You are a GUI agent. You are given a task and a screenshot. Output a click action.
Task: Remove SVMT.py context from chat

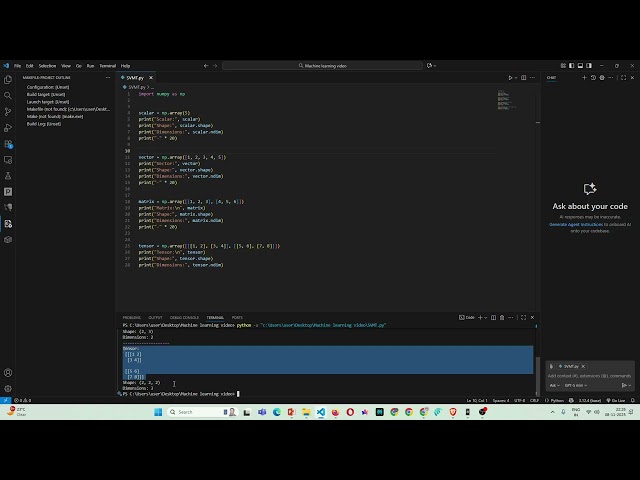[583, 367]
